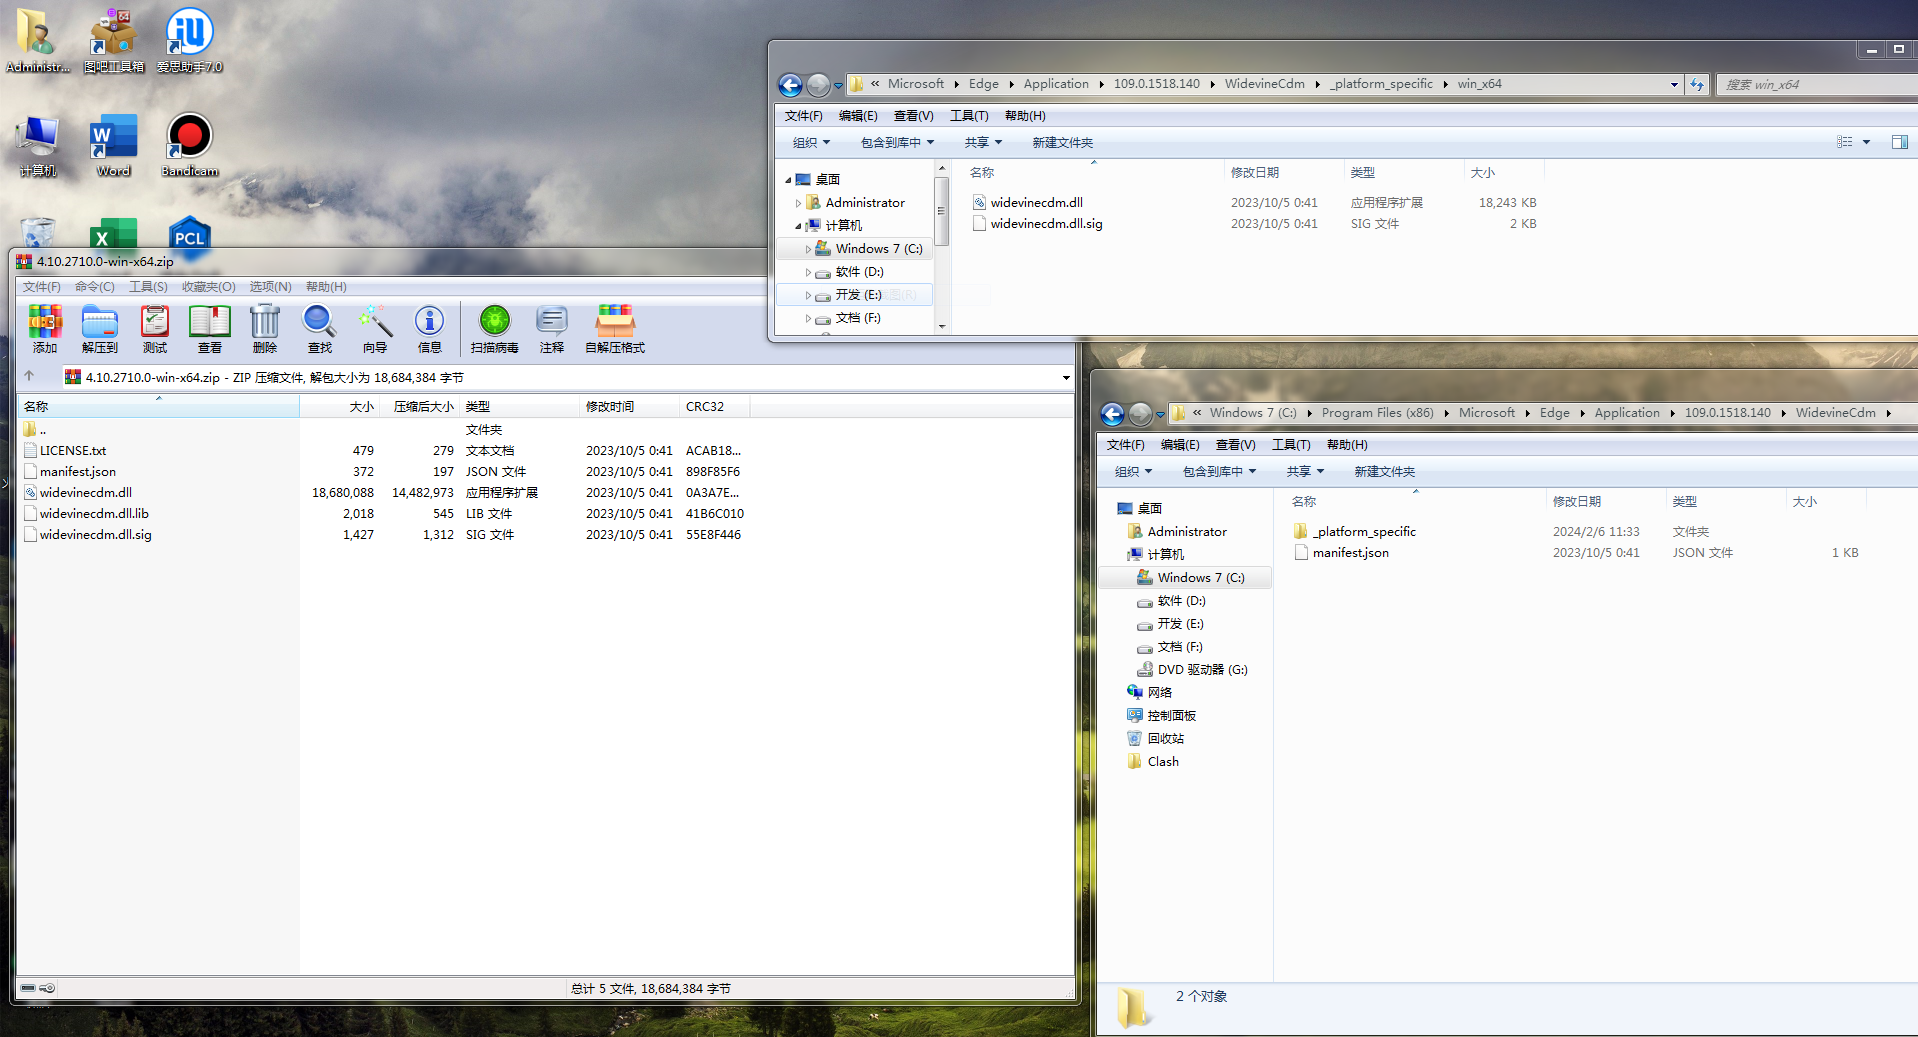The image size is (1918, 1037).
Task: Open the 组织 dropdown in win_x64 window
Action: pos(811,143)
